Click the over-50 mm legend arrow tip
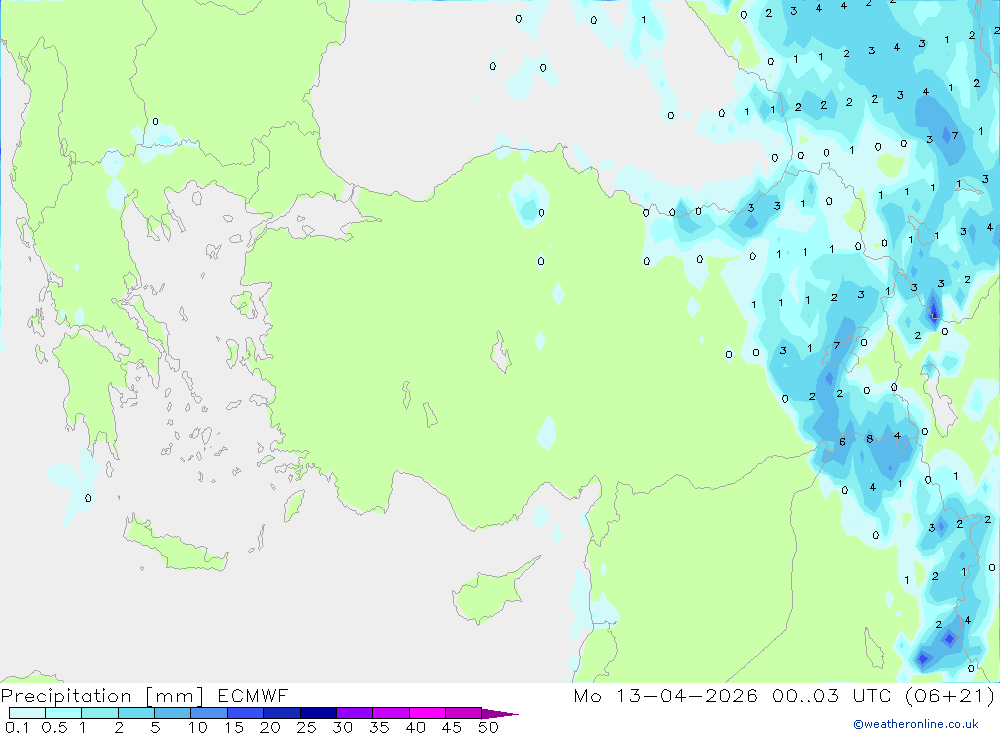This screenshot has height=733, width=1000. (499, 713)
